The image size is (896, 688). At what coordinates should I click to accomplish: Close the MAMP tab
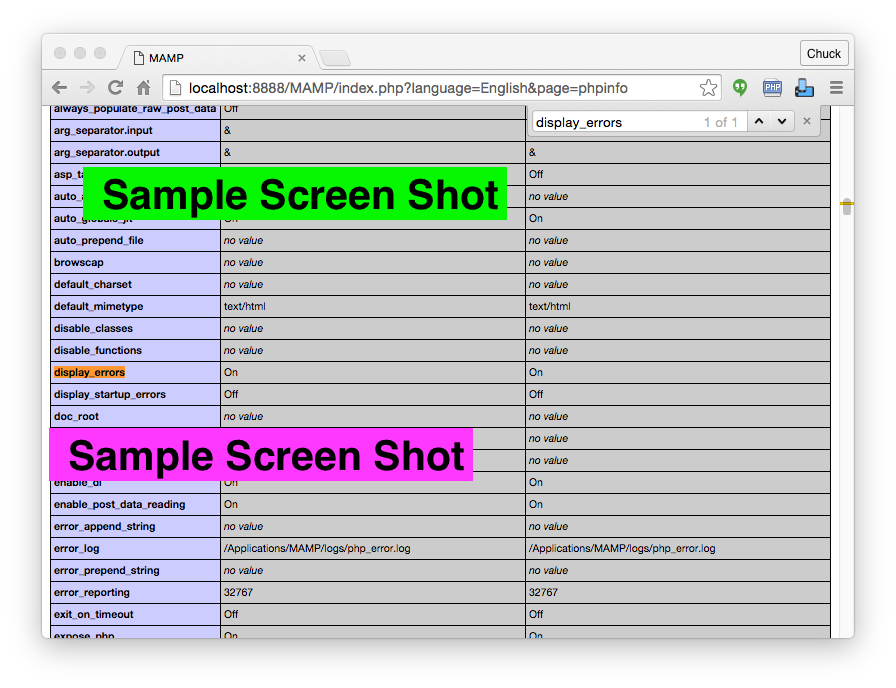tap(302, 58)
